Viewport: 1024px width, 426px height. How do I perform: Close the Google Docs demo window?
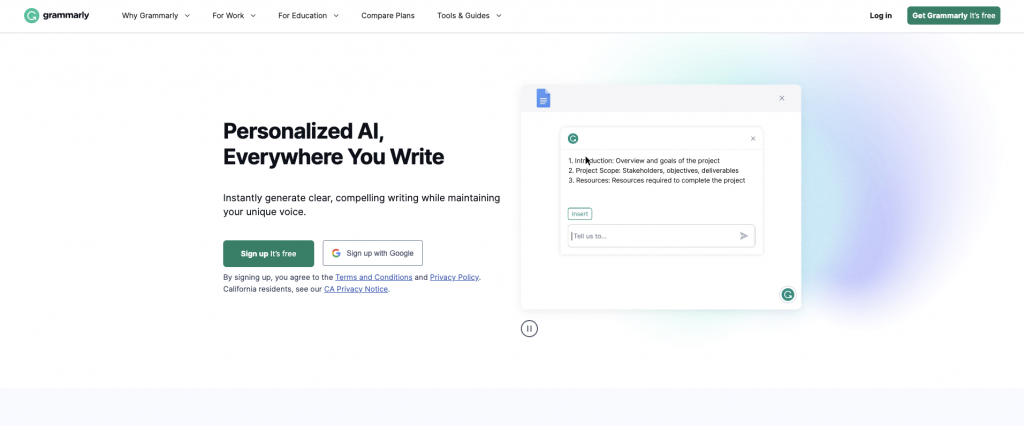click(x=782, y=98)
